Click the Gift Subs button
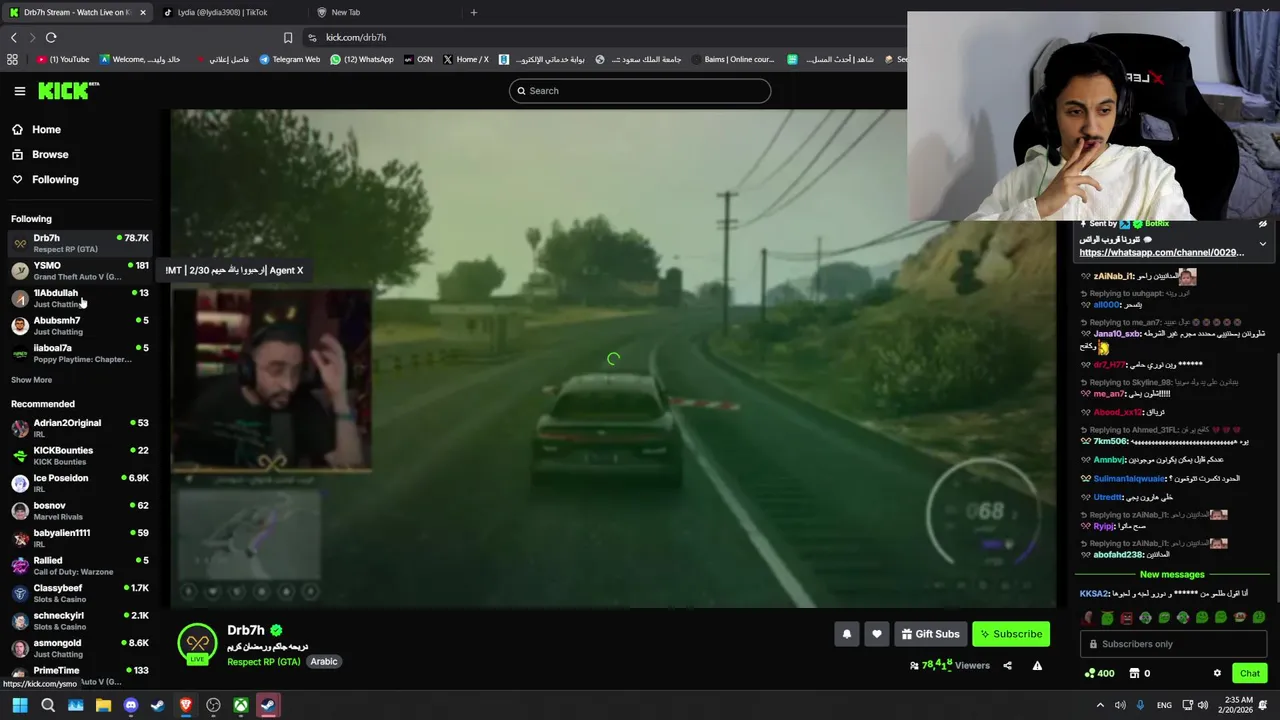The image size is (1280, 720). click(x=930, y=634)
